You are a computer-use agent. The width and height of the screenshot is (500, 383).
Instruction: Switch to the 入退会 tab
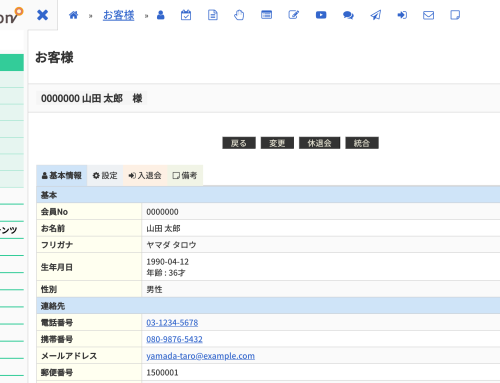[x=145, y=175]
